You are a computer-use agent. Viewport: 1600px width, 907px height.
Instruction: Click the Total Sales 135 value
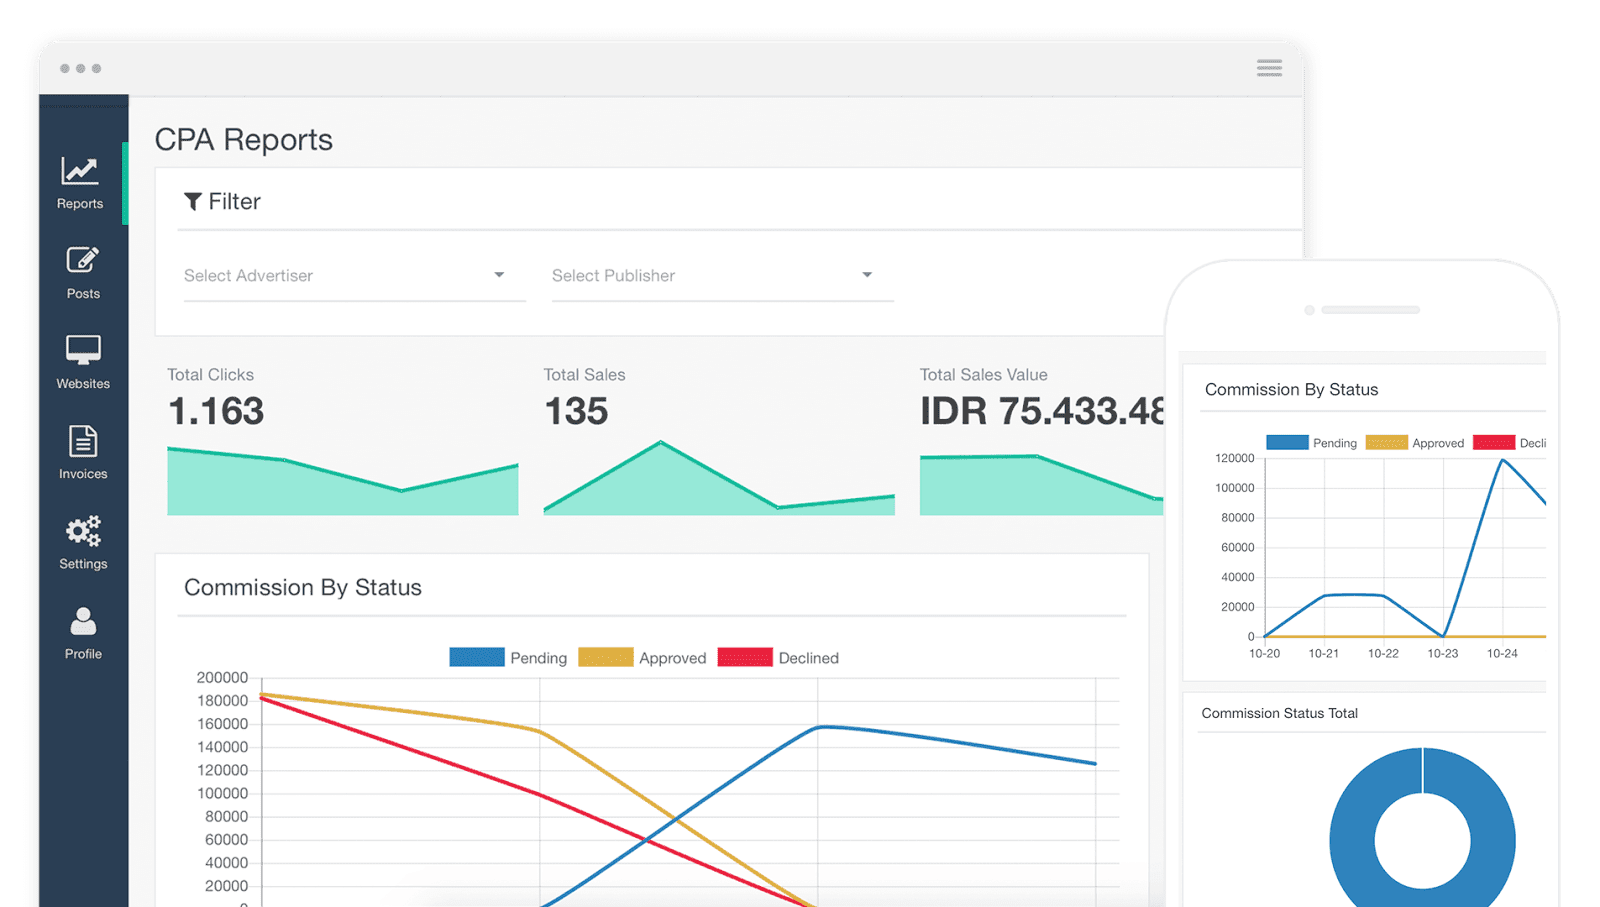click(x=576, y=411)
